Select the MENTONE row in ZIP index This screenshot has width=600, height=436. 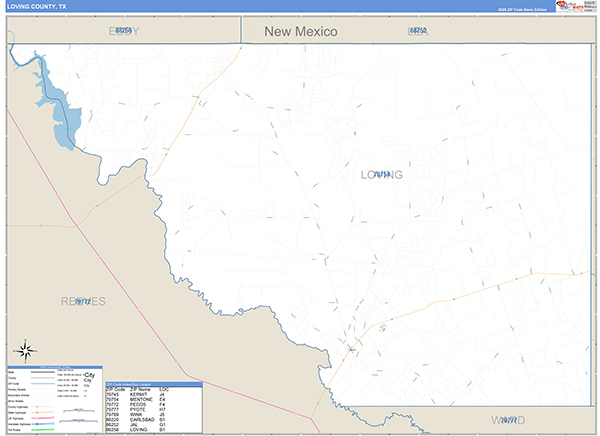pyautogui.click(x=137, y=399)
